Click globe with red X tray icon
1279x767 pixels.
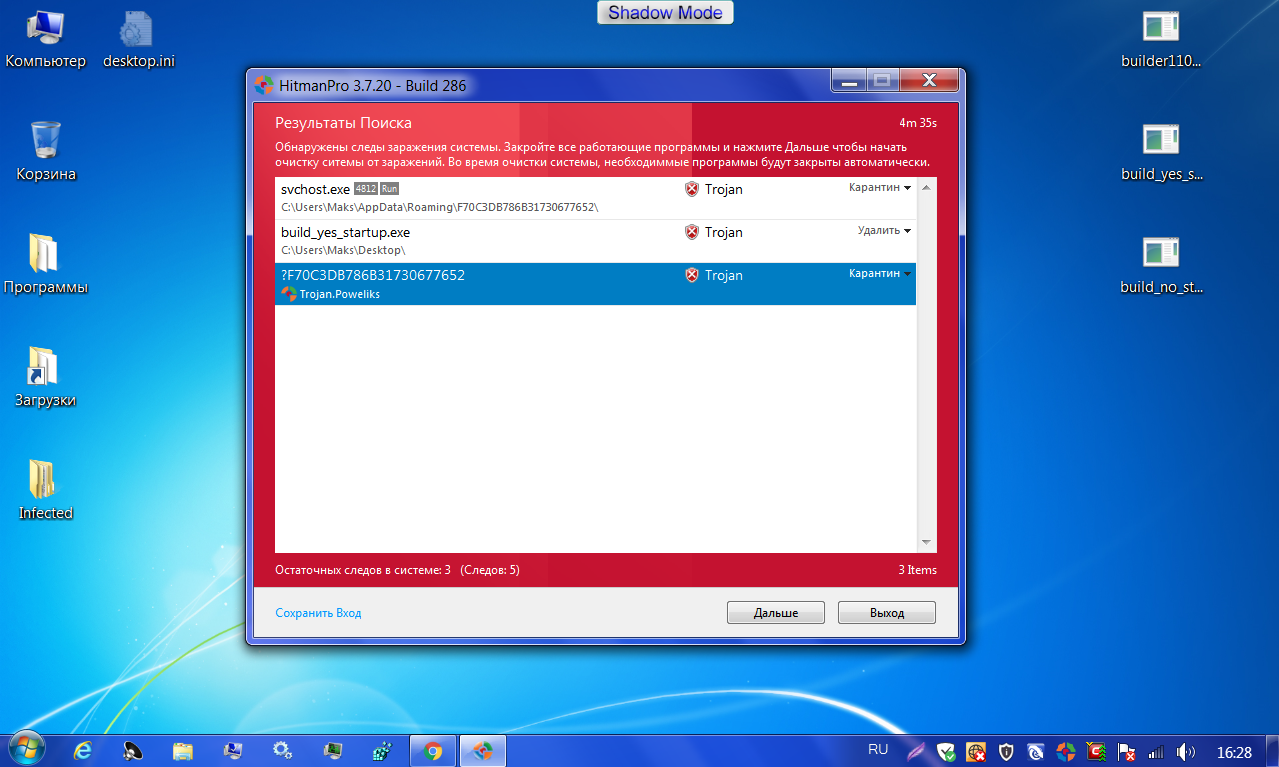(976, 751)
